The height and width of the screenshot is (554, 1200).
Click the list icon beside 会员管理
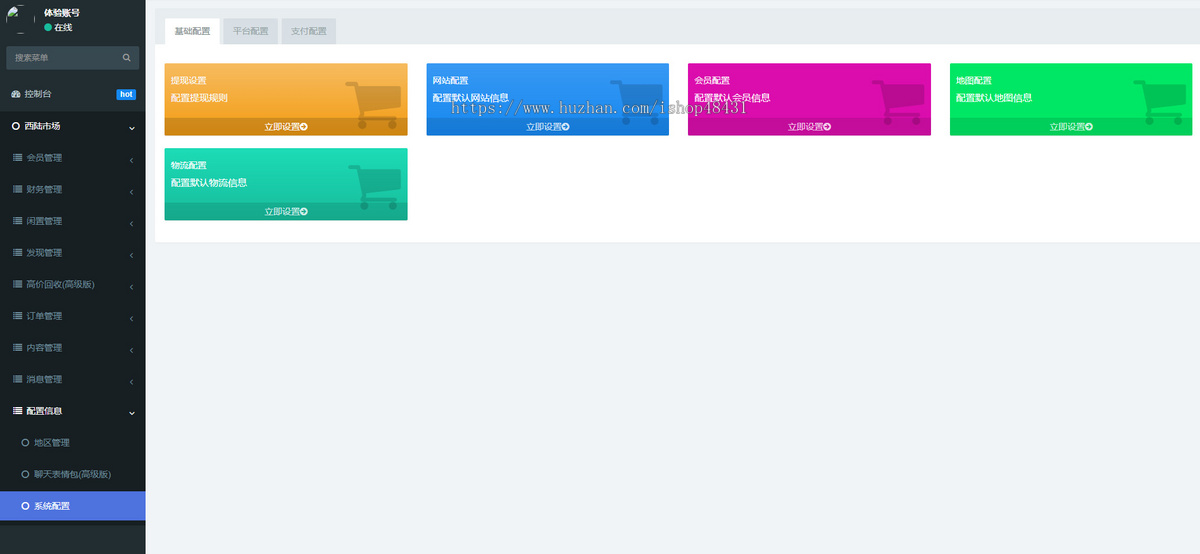coord(17,158)
